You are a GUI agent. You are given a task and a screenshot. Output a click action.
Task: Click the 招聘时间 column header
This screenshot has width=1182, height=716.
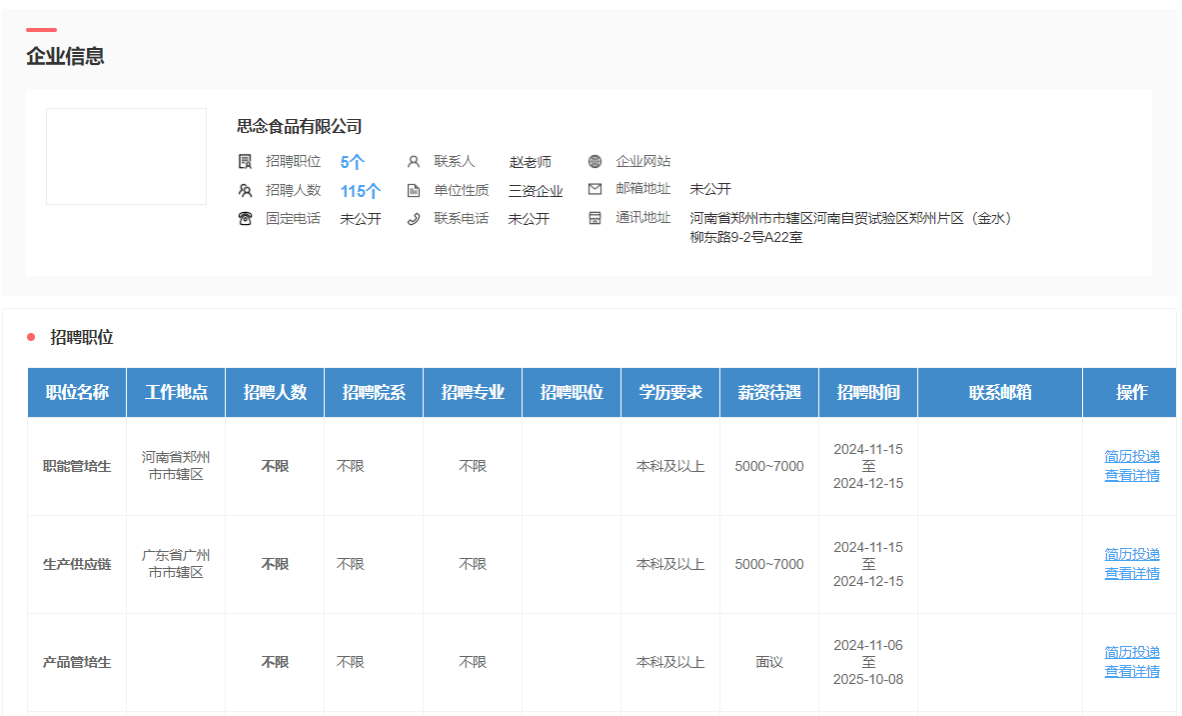(x=868, y=392)
